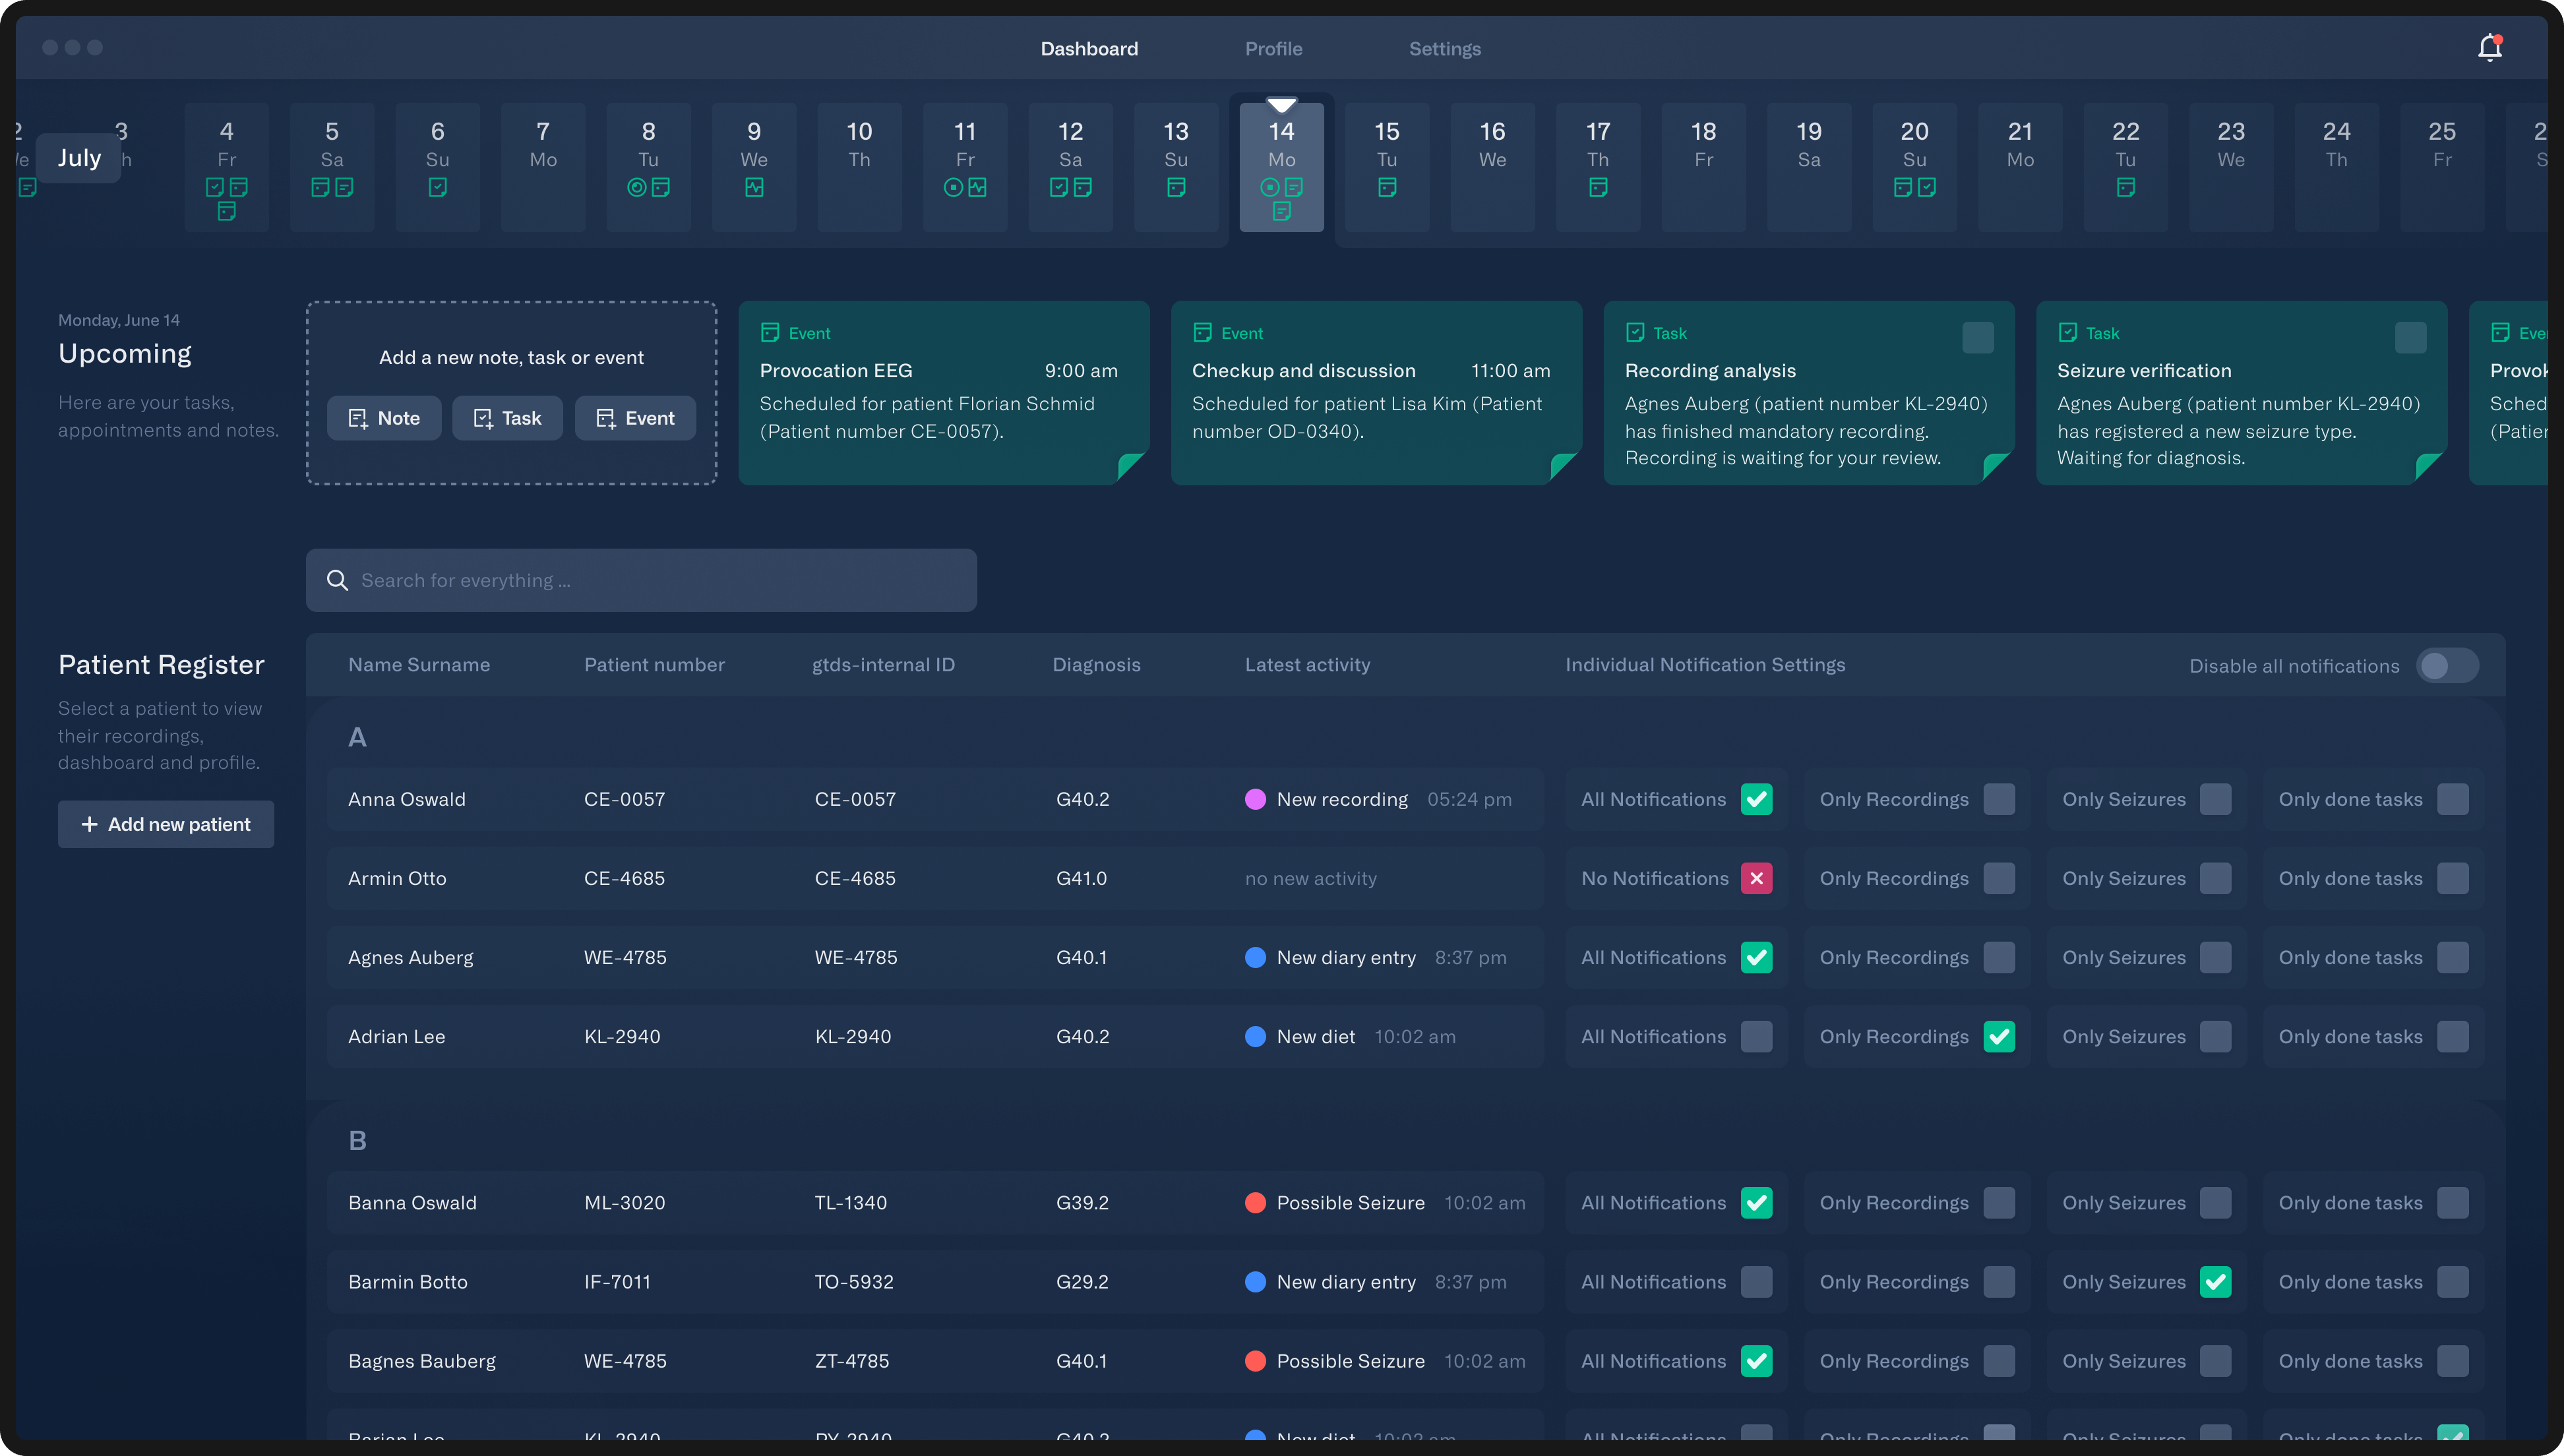Uncheck All Notifications for Bagnes Bauberg
Screen dimensions: 2564x1456
[x=1756, y=1360]
